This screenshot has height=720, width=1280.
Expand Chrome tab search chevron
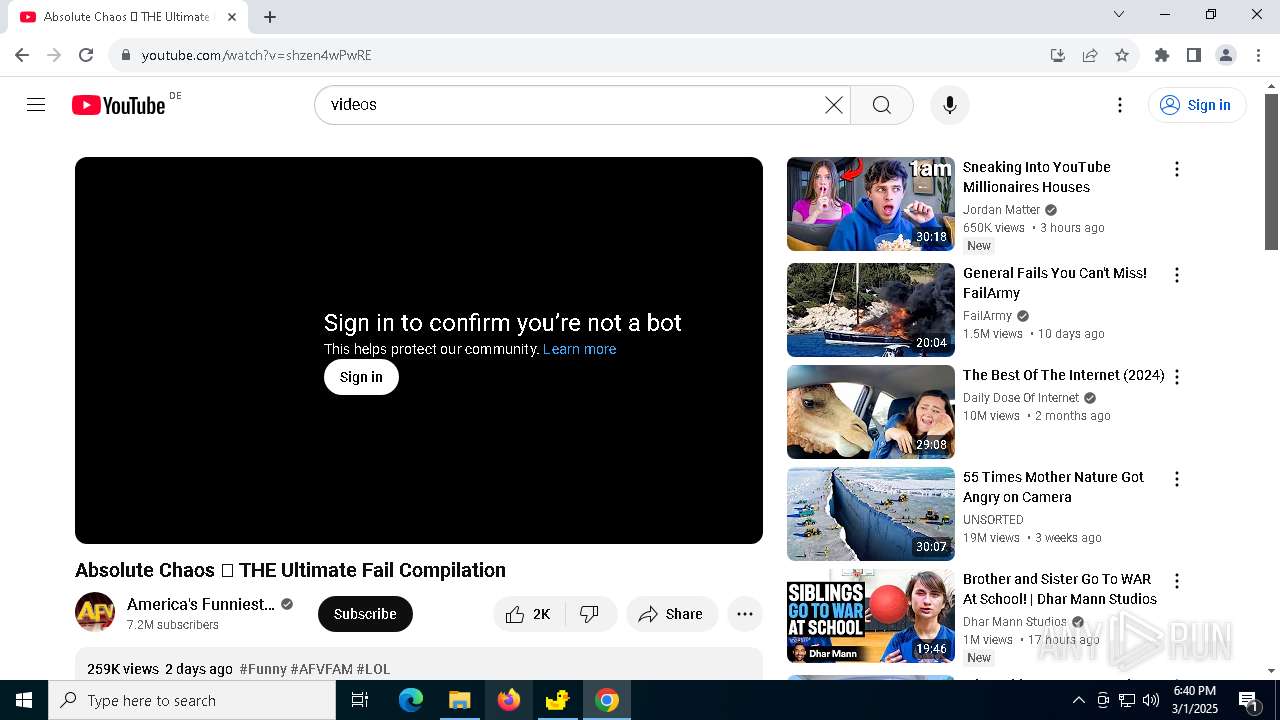pos(1119,14)
